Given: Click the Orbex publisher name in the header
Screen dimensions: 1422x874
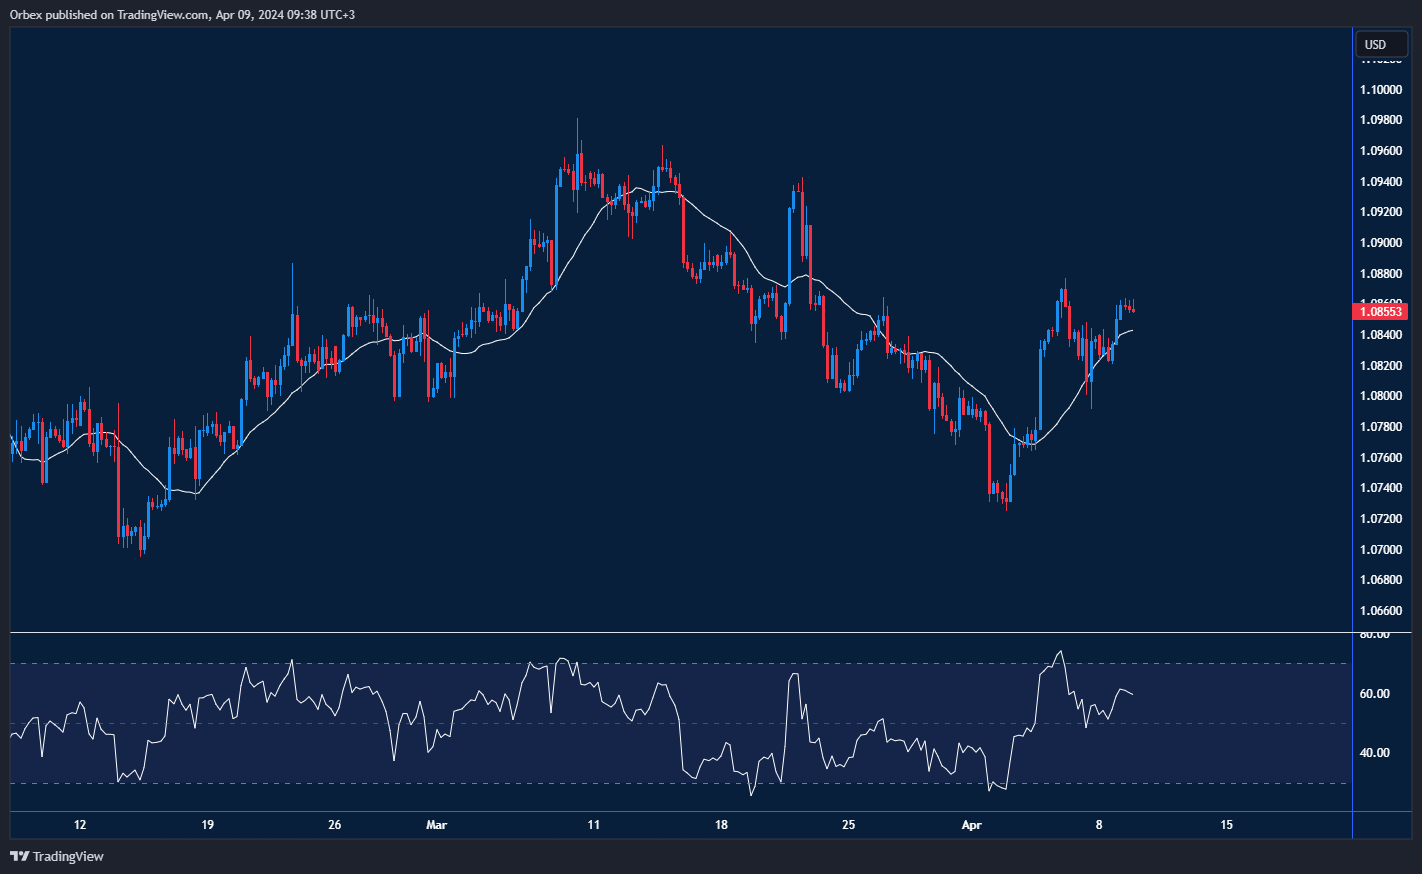Looking at the screenshot, I should tap(27, 14).
